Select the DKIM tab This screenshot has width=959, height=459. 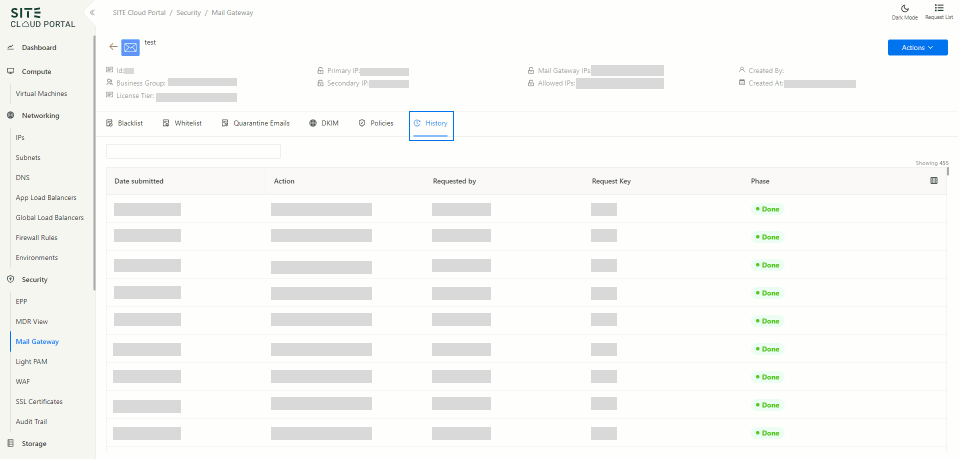(324, 123)
